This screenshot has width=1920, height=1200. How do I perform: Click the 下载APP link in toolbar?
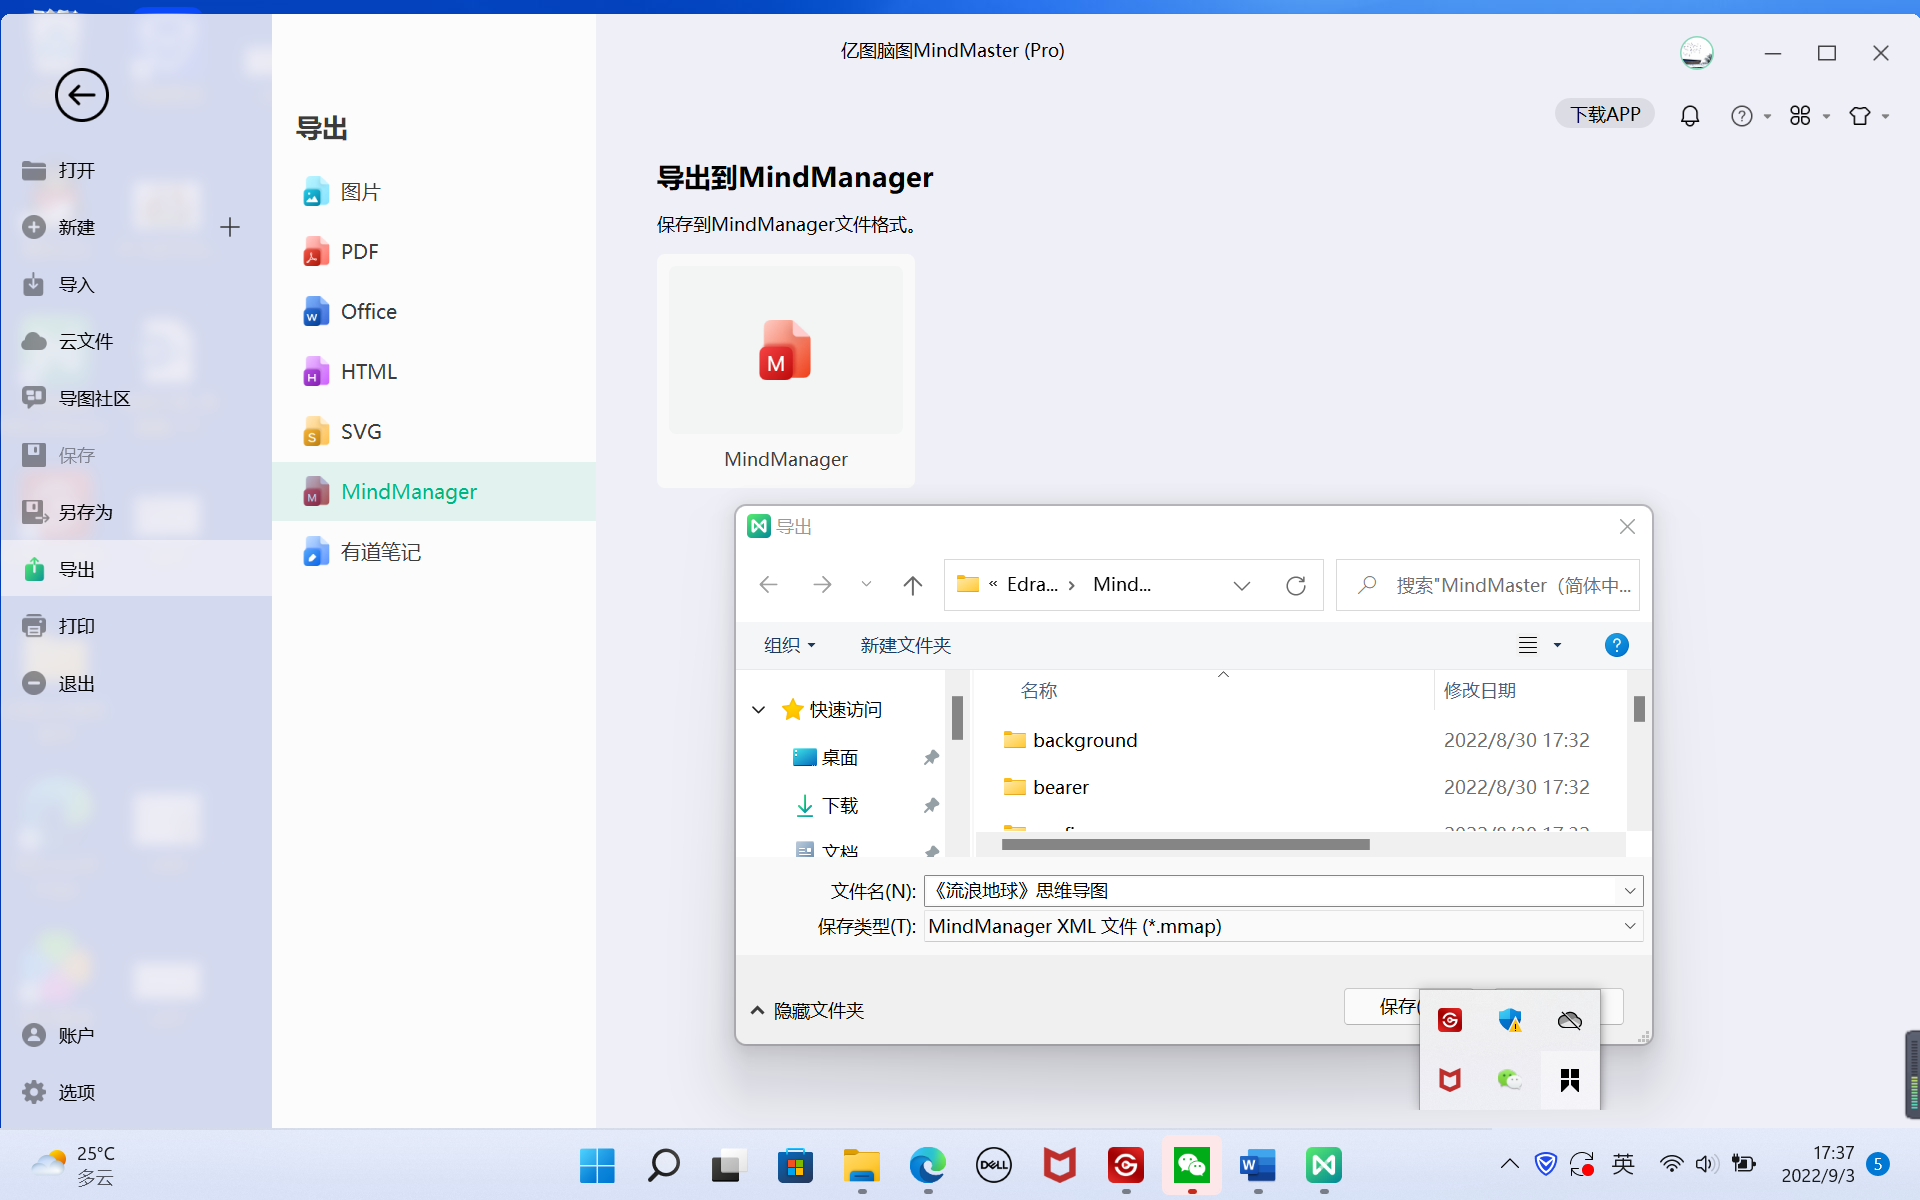[x=1602, y=115]
